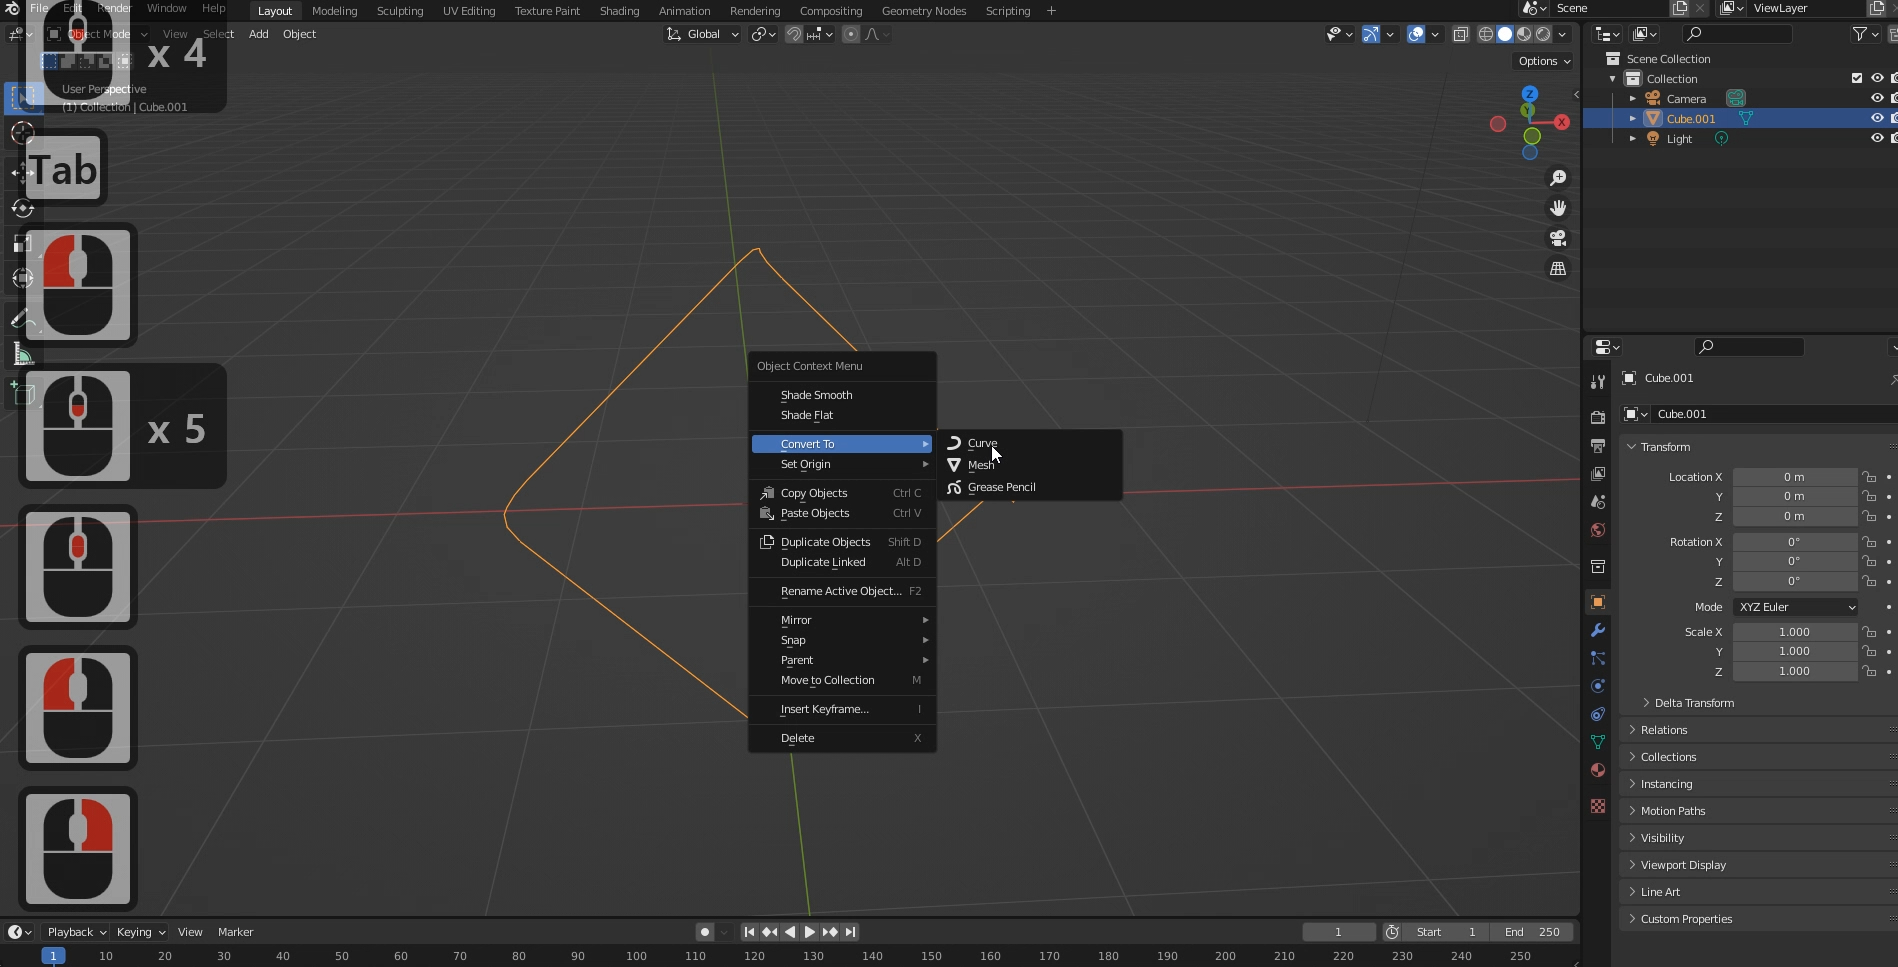Toggle the Scale Z lock icon
The image size is (1898, 967).
pyautogui.click(x=1869, y=671)
